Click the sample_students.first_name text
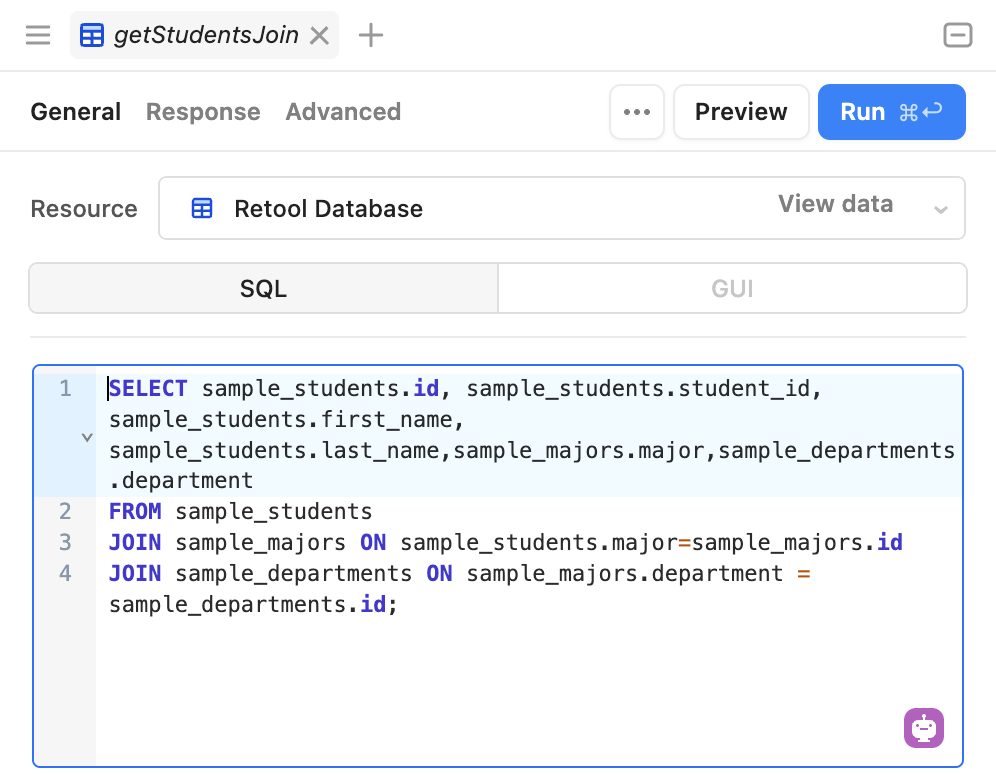This screenshot has height=774, width=996. 281,420
